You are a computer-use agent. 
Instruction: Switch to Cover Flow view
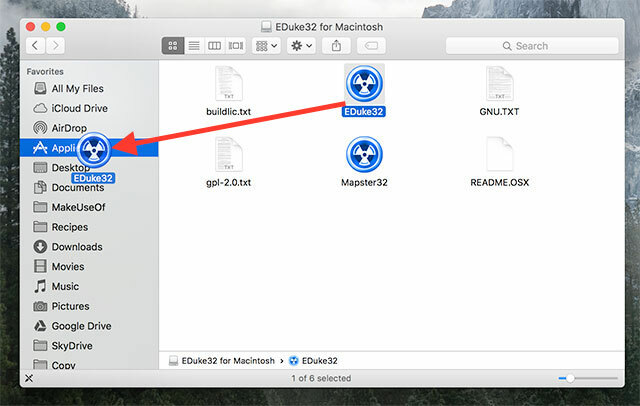pos(236,46)
